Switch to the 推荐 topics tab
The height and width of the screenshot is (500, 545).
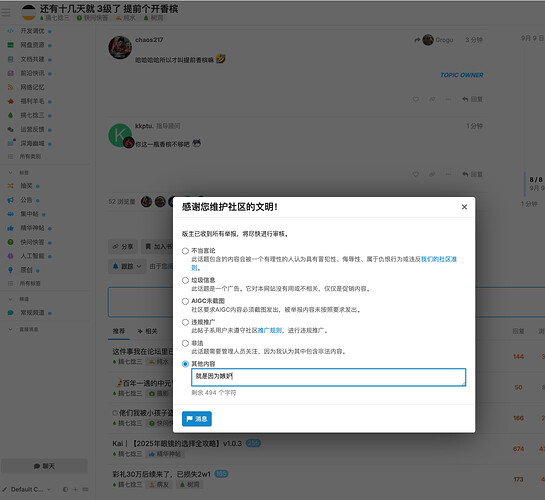coord(119,331)
